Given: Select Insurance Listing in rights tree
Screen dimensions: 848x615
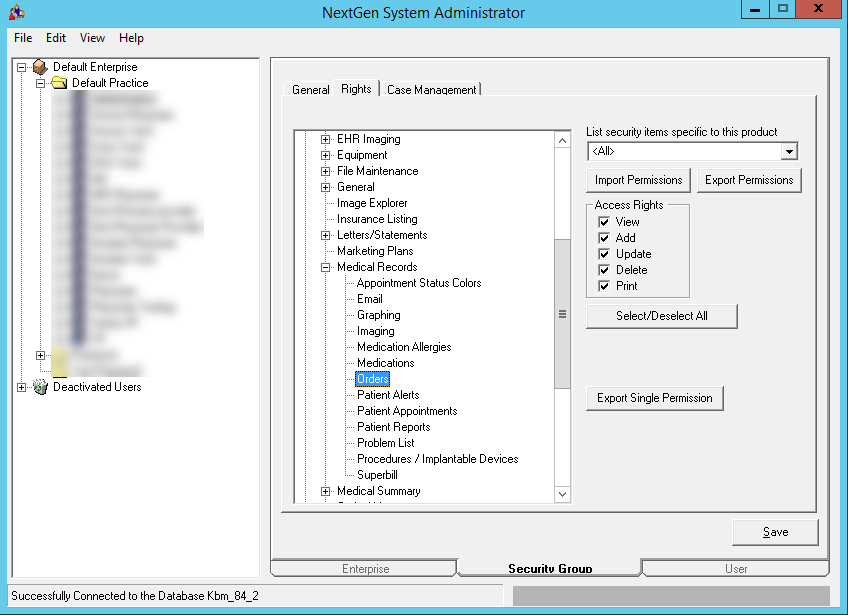Looking at the screenshot, I should coord(377,219).
